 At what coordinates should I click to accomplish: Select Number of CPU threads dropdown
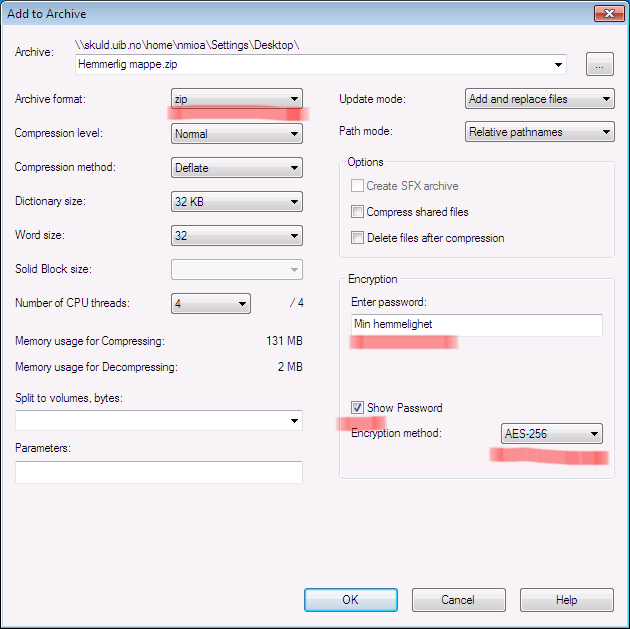pos(210,304)
